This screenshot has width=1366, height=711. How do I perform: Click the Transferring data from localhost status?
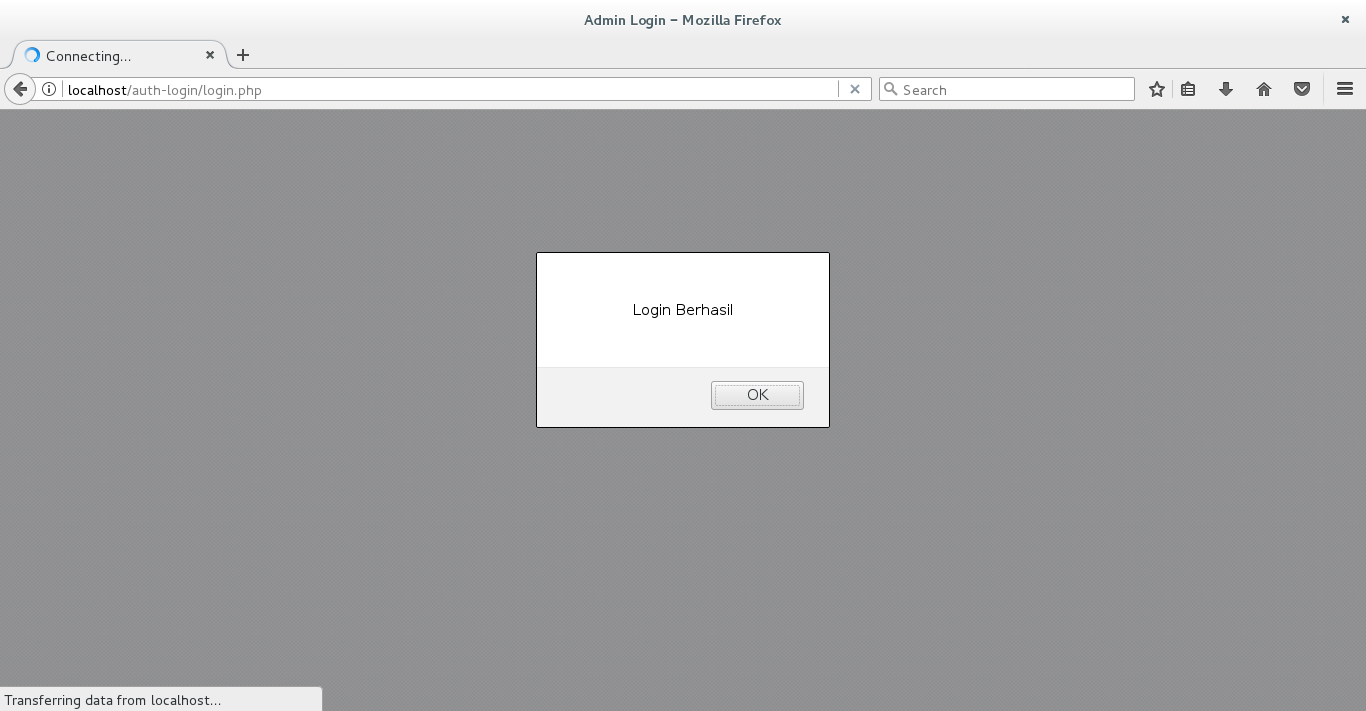[113, 700]
